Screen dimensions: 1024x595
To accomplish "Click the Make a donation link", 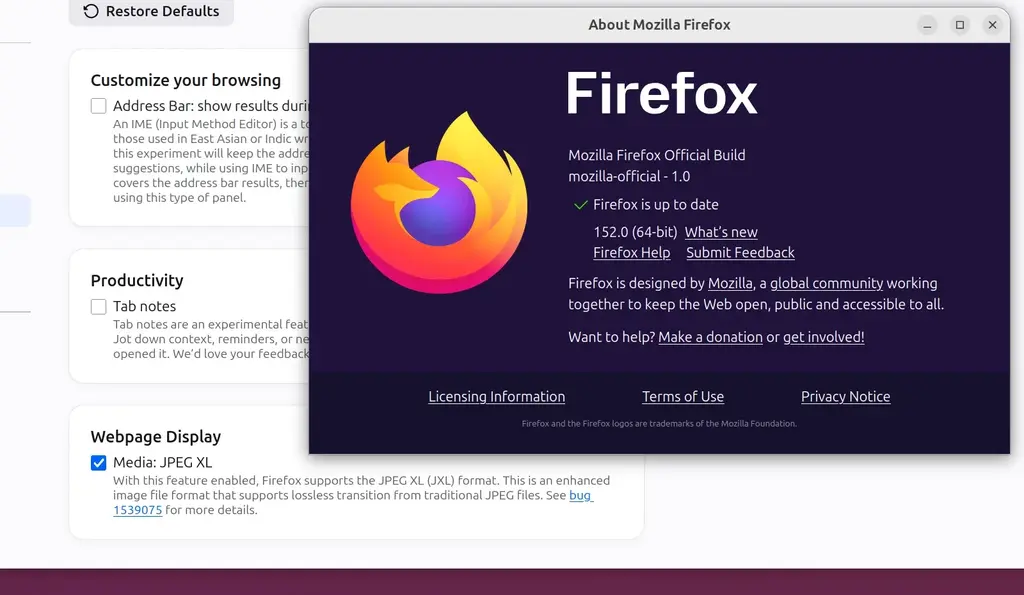I will pyautogui.click(x=710, y=336).
